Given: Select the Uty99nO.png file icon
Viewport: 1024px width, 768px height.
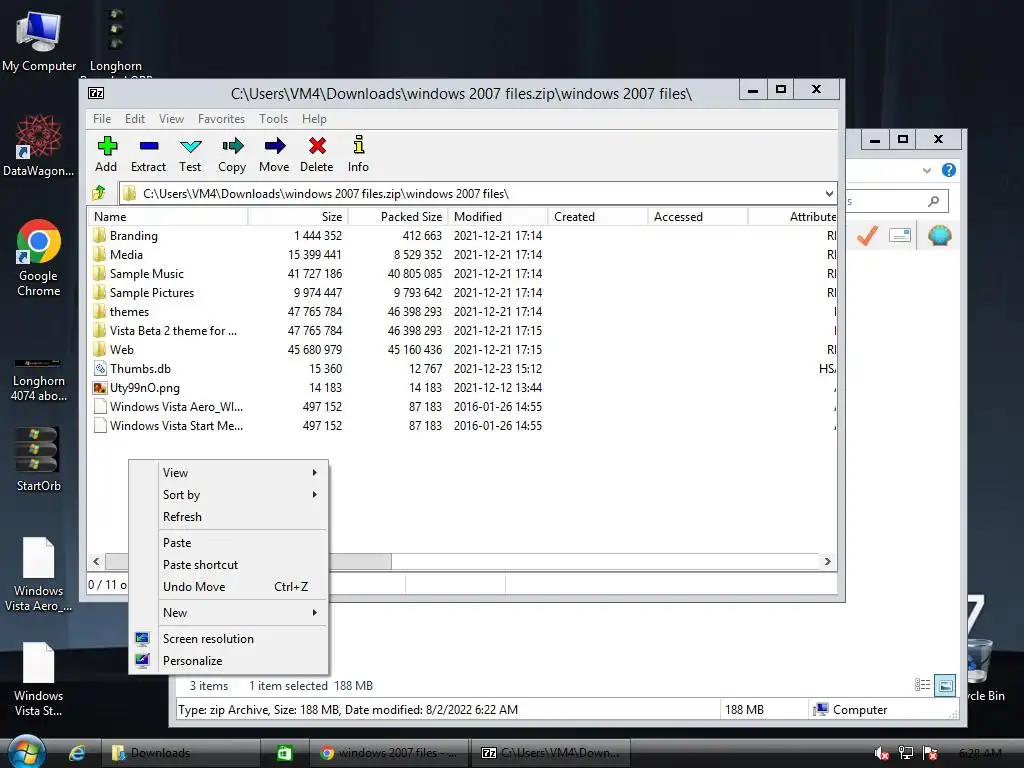Looking at the screenshot, I should (x=100, y=388).
